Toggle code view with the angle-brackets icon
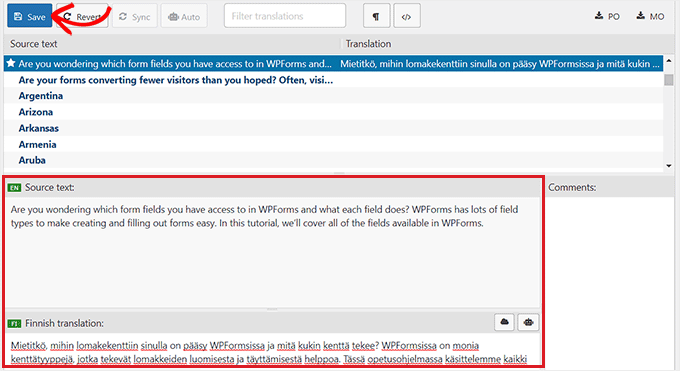 [x=406, y=16]
